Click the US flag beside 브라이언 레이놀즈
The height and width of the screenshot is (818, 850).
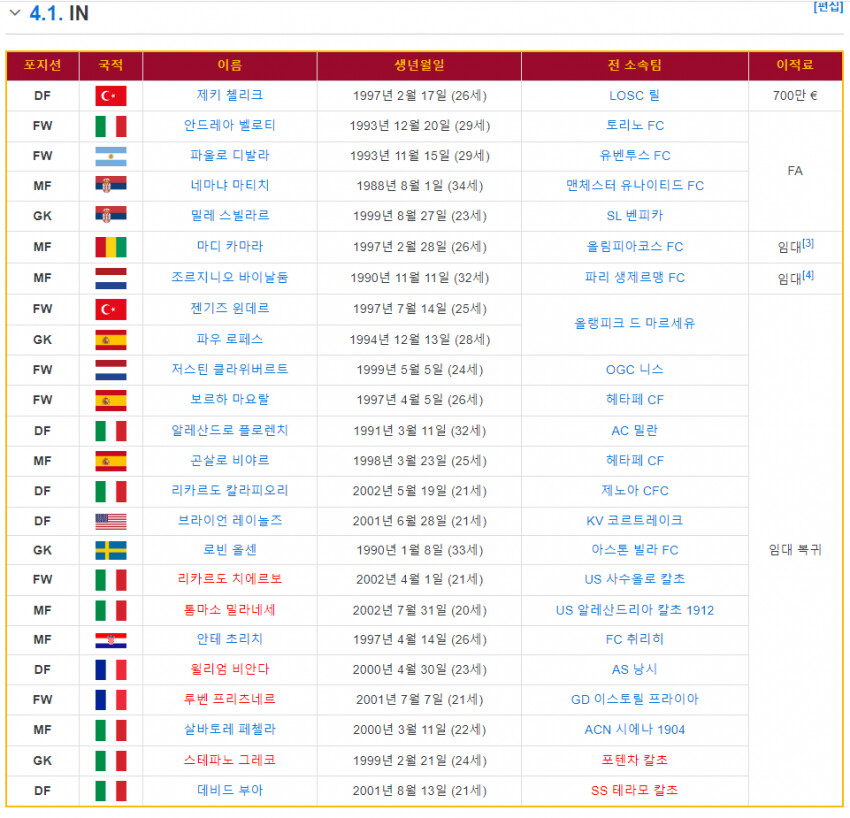point(111,521)
